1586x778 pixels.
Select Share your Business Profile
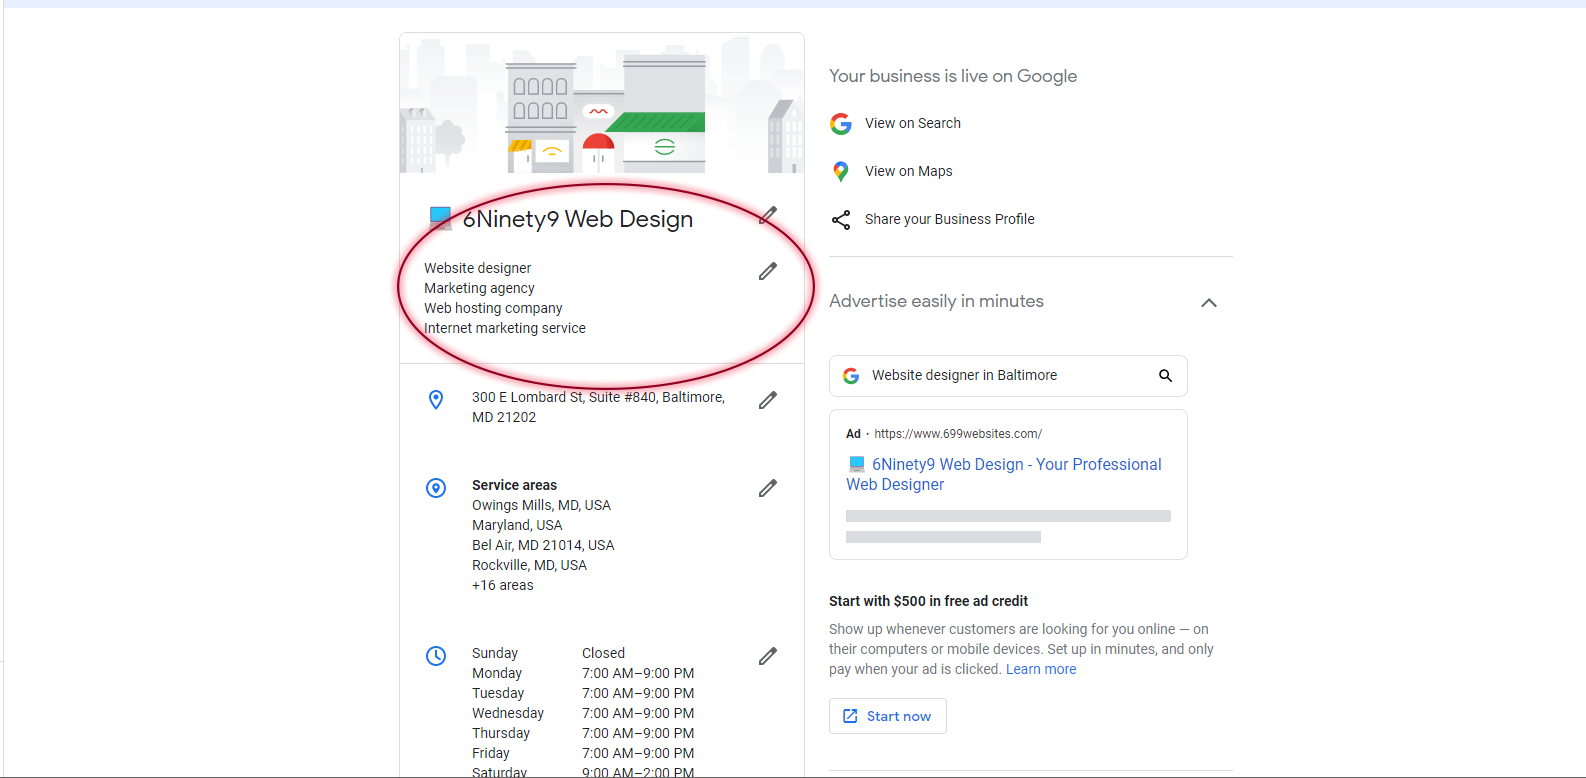coord(949,219)
